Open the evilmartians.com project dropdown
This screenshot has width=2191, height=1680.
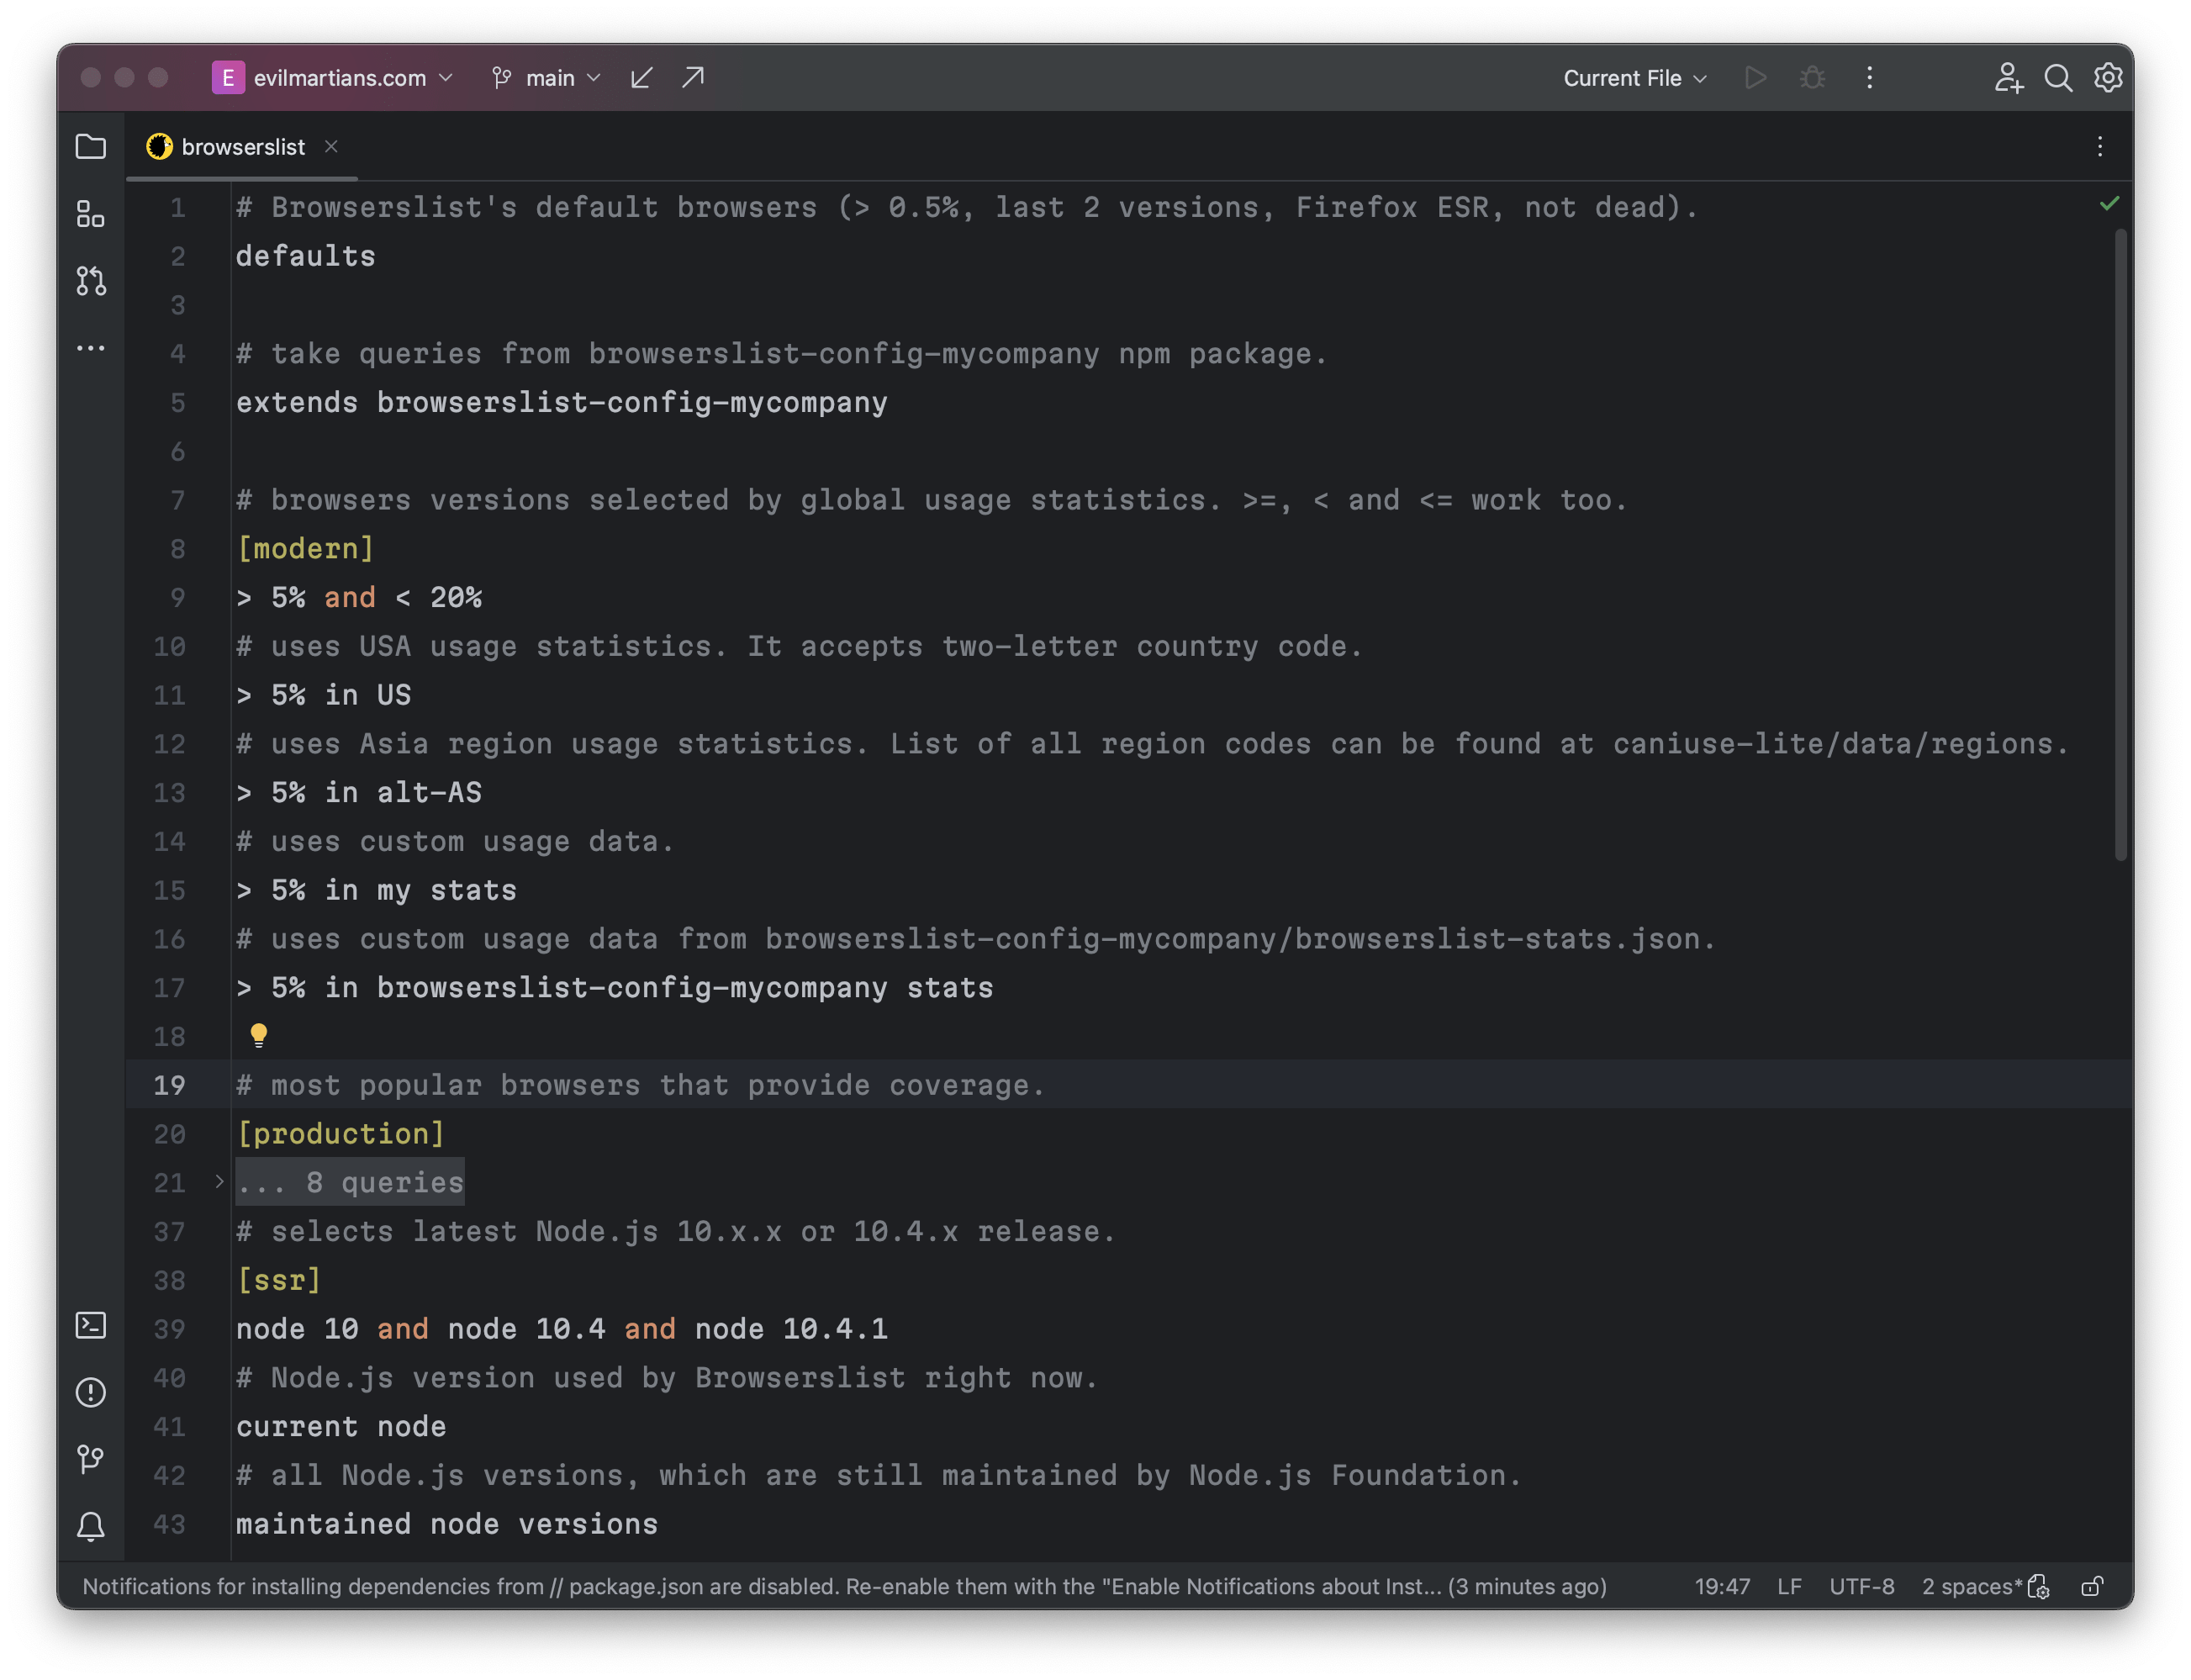coord(334,78)
